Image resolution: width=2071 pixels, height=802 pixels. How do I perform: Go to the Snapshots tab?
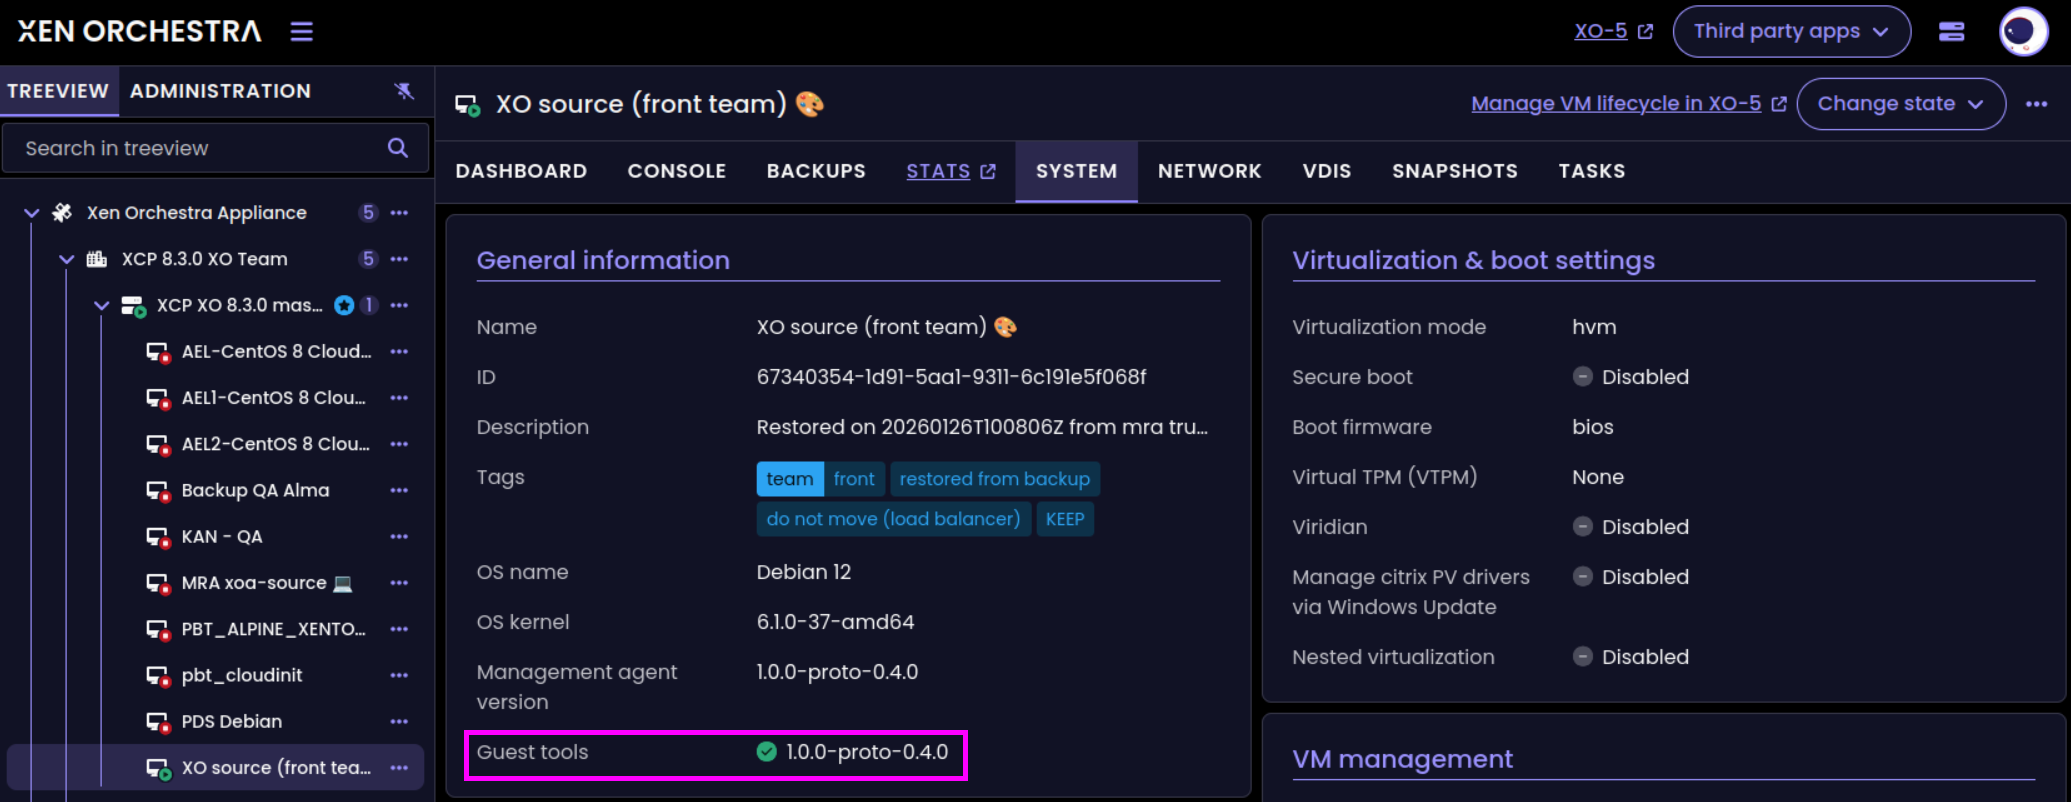coord(1454,171)
